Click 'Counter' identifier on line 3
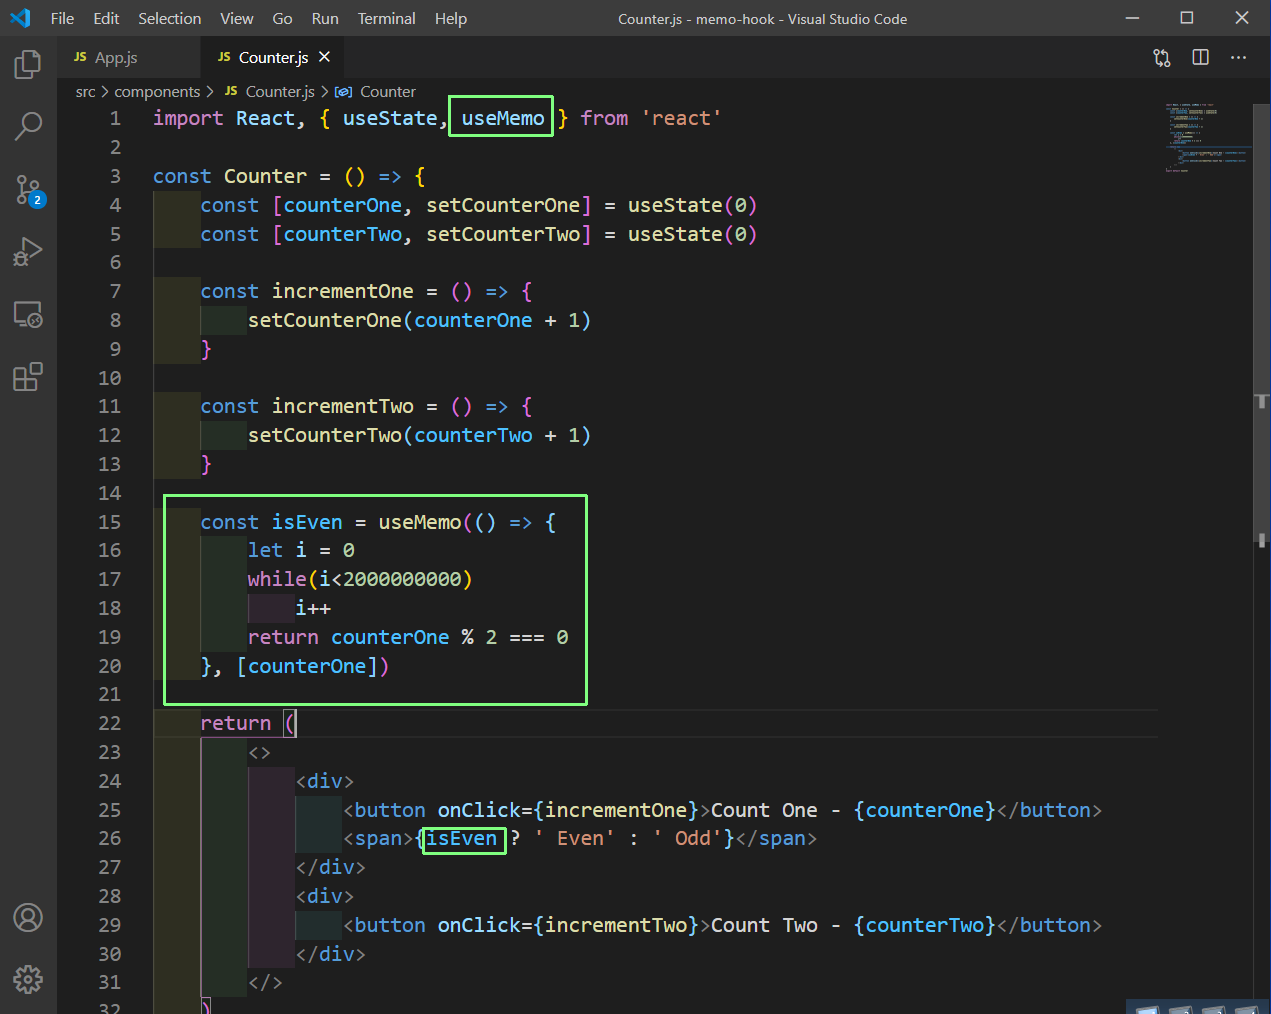Image resolution: width=1271 pixels, height=1014 pixels. [x=265, y=176]
